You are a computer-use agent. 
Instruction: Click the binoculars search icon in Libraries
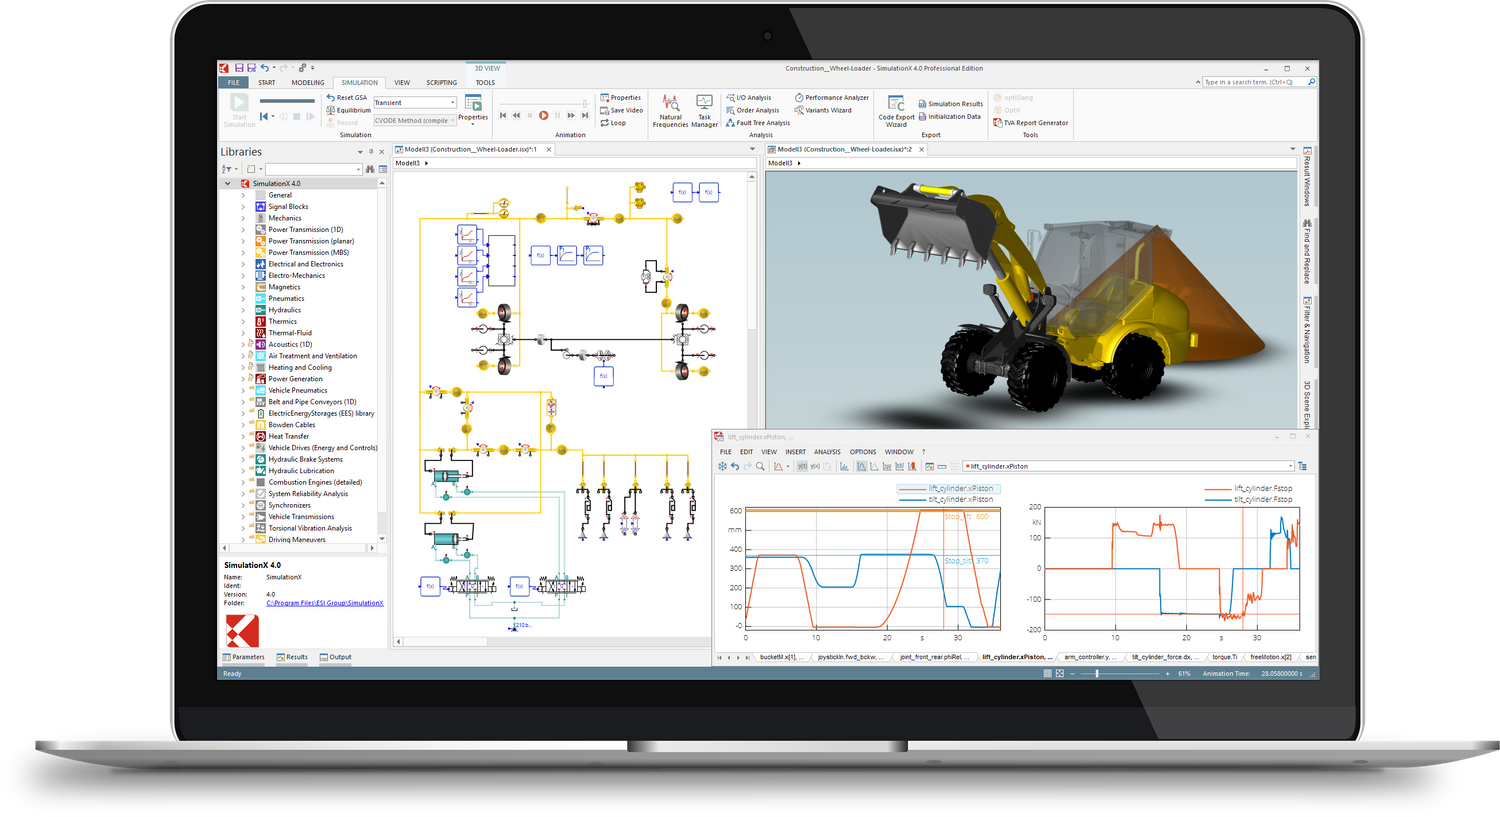point(370,169)
